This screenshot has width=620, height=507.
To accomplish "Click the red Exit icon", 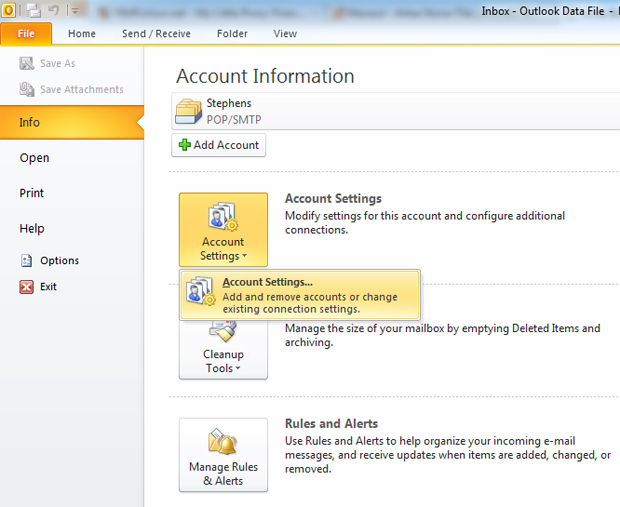I will pyautogui.click(x=26, y=287).
